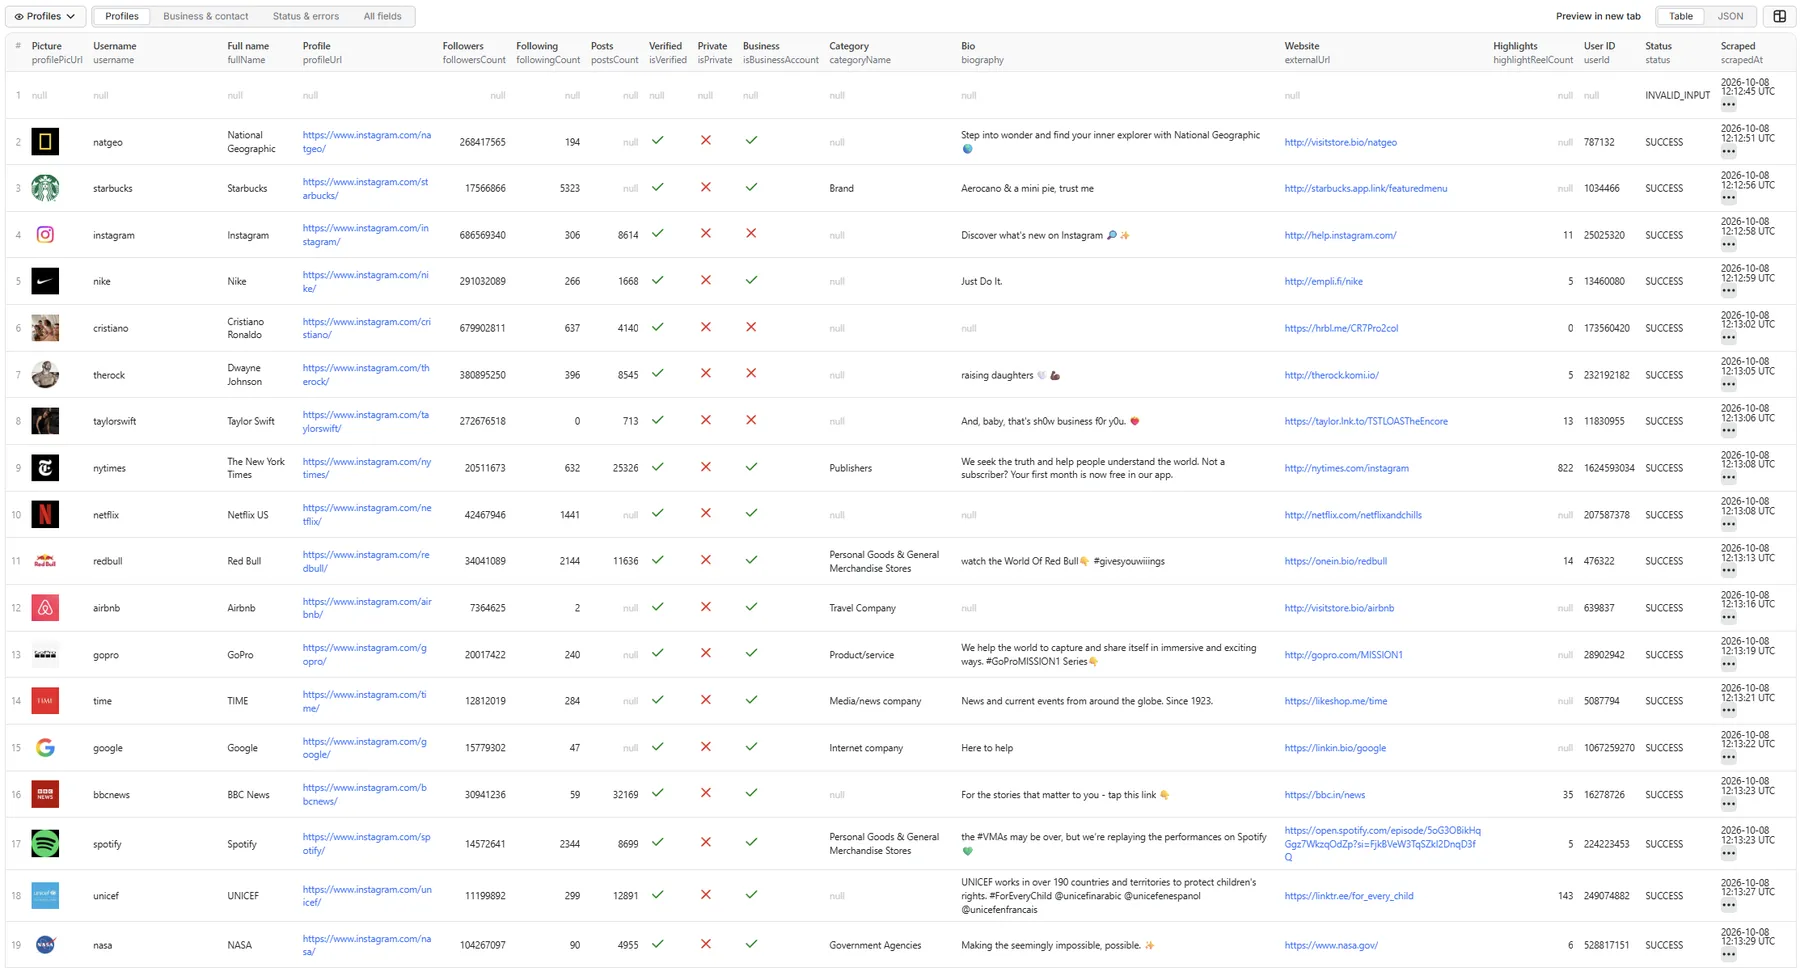
Task: Open the three-dot menu in natgeo row
Action: click(1728, 152)
